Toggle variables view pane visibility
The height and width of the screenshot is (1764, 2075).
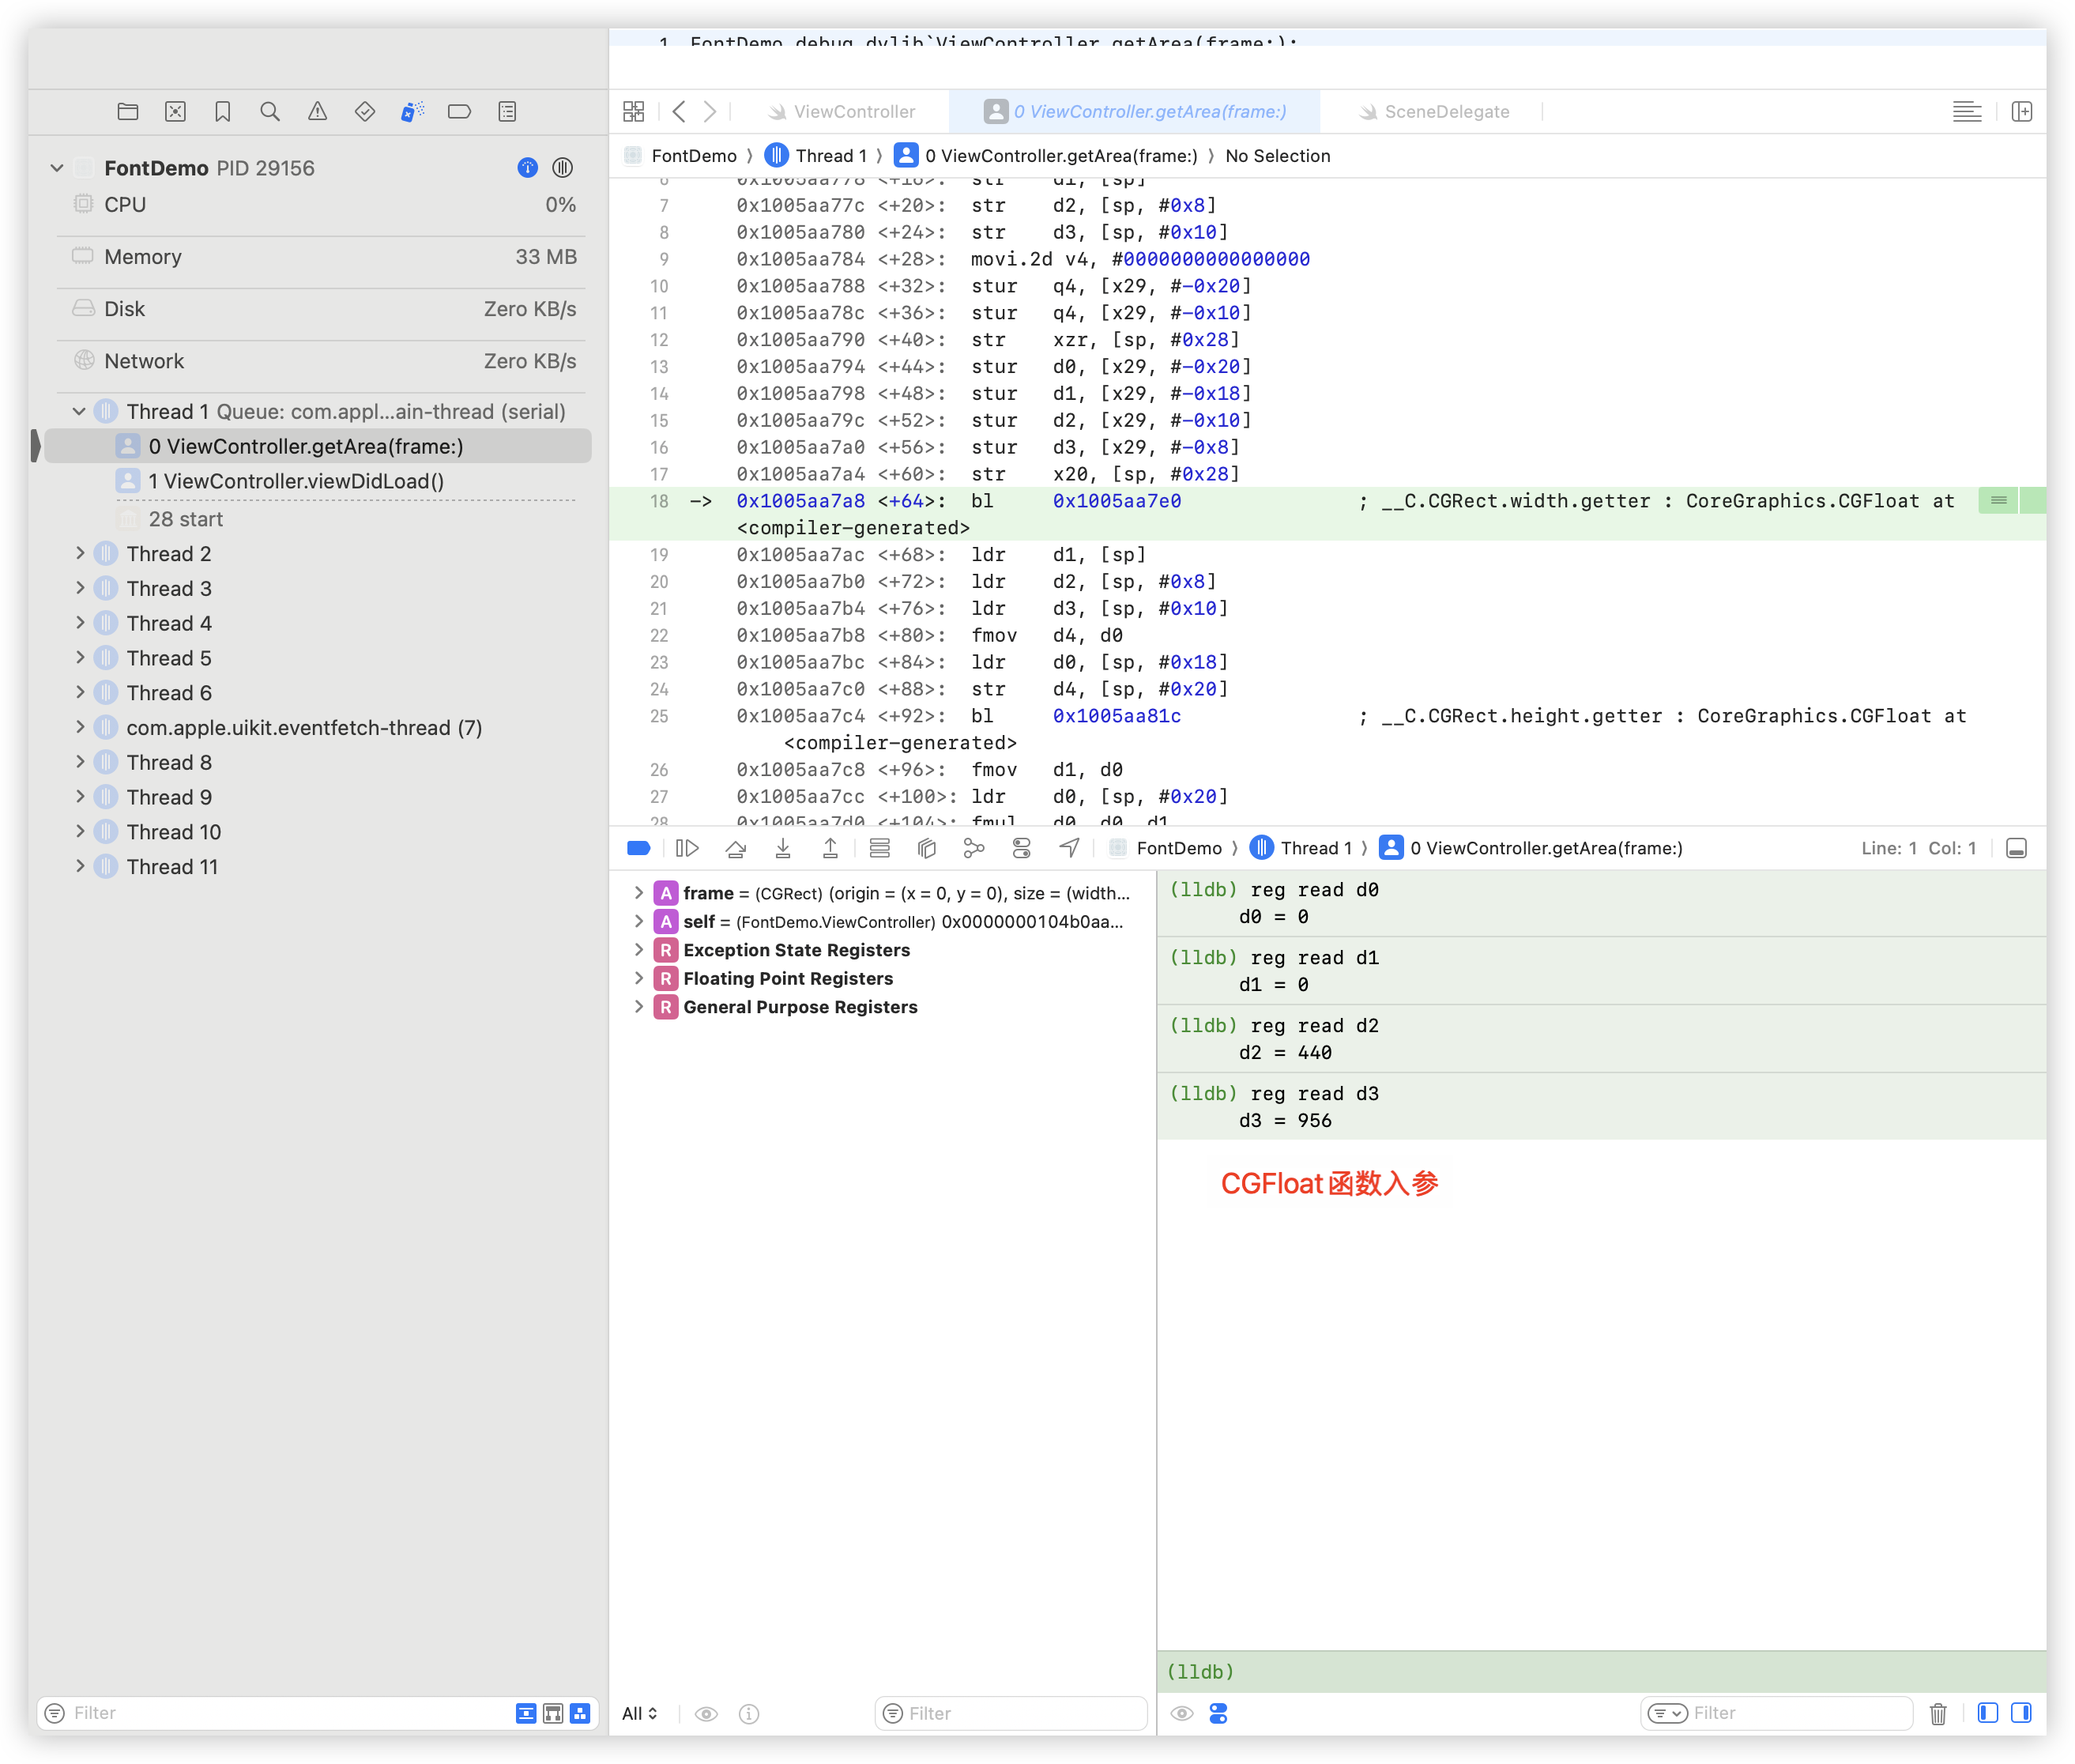pos(1987,1714)
